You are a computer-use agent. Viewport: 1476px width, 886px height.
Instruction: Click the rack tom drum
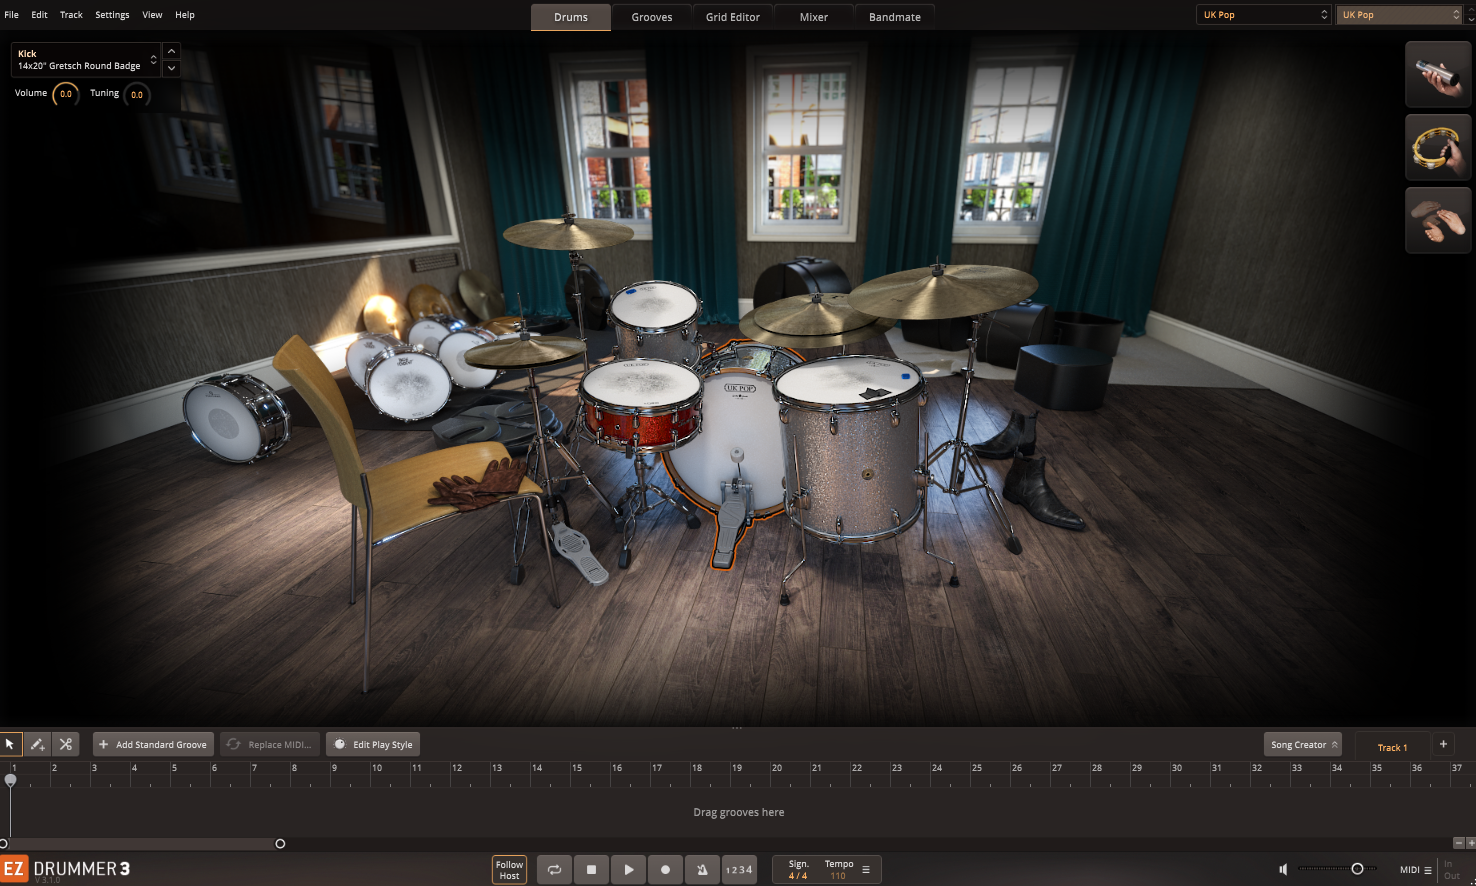[655, 320]
